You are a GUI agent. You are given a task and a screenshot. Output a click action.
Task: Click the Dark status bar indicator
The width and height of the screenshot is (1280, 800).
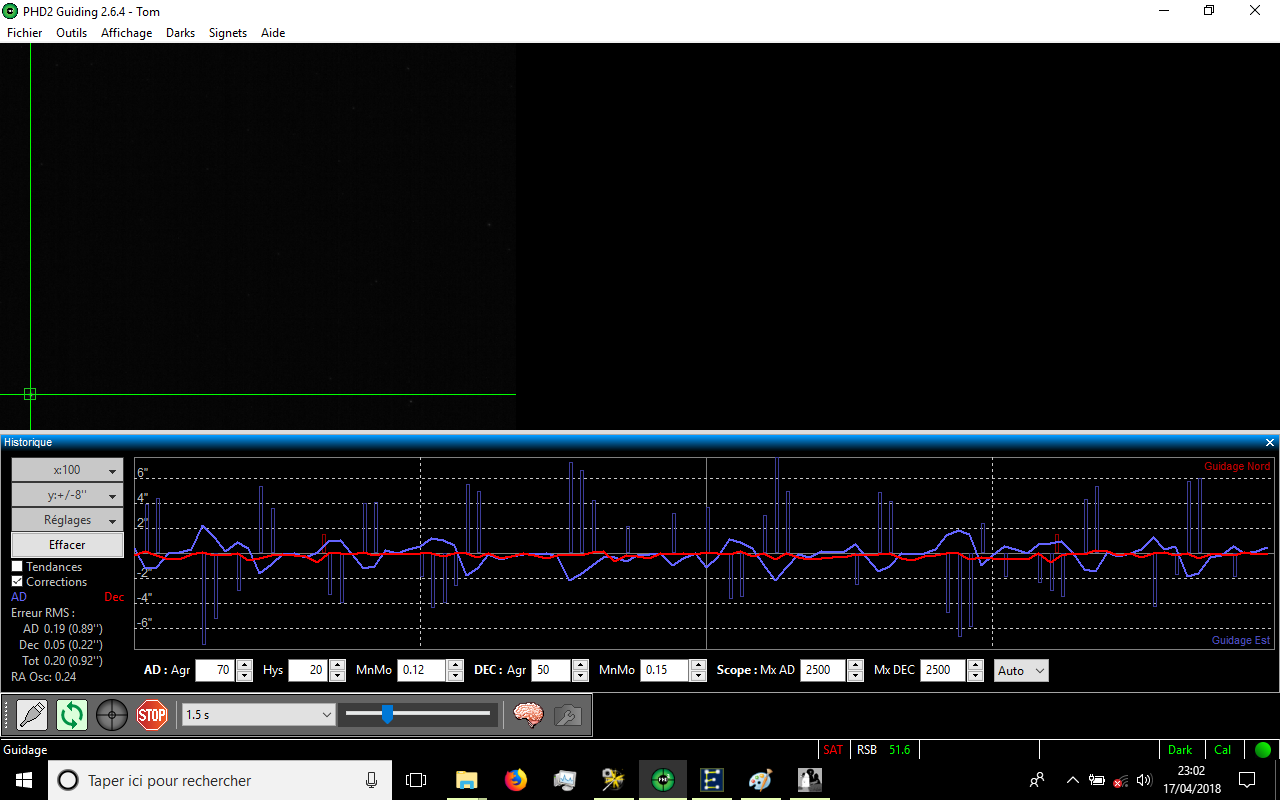click(x=1180, y=749)
